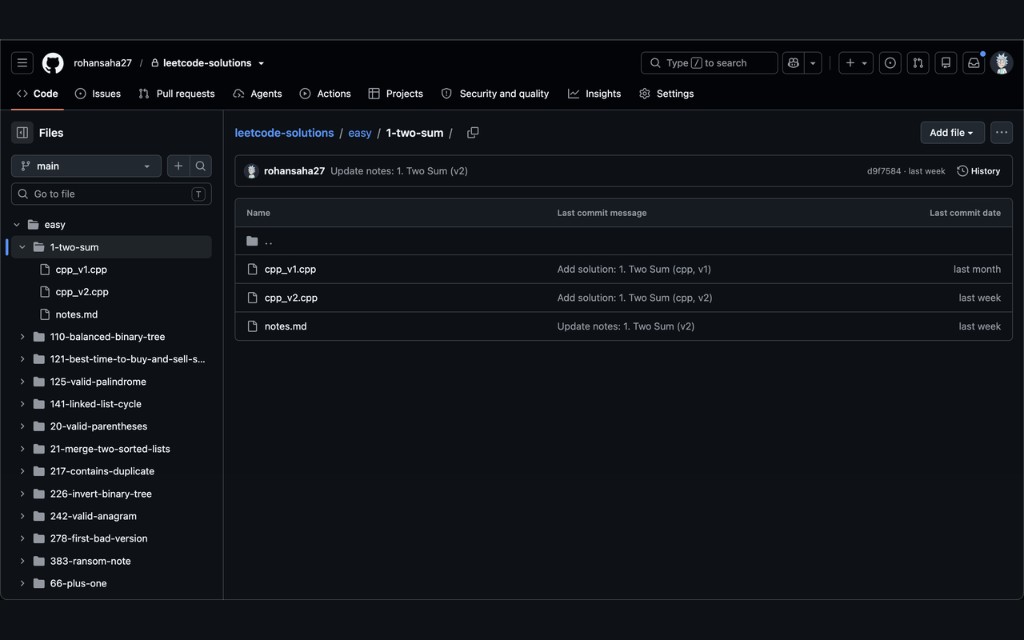Viewport: 1024px width, 640px height.
Task: Click the GitHub logo homepage icon
Action: (x=53, y=63)
